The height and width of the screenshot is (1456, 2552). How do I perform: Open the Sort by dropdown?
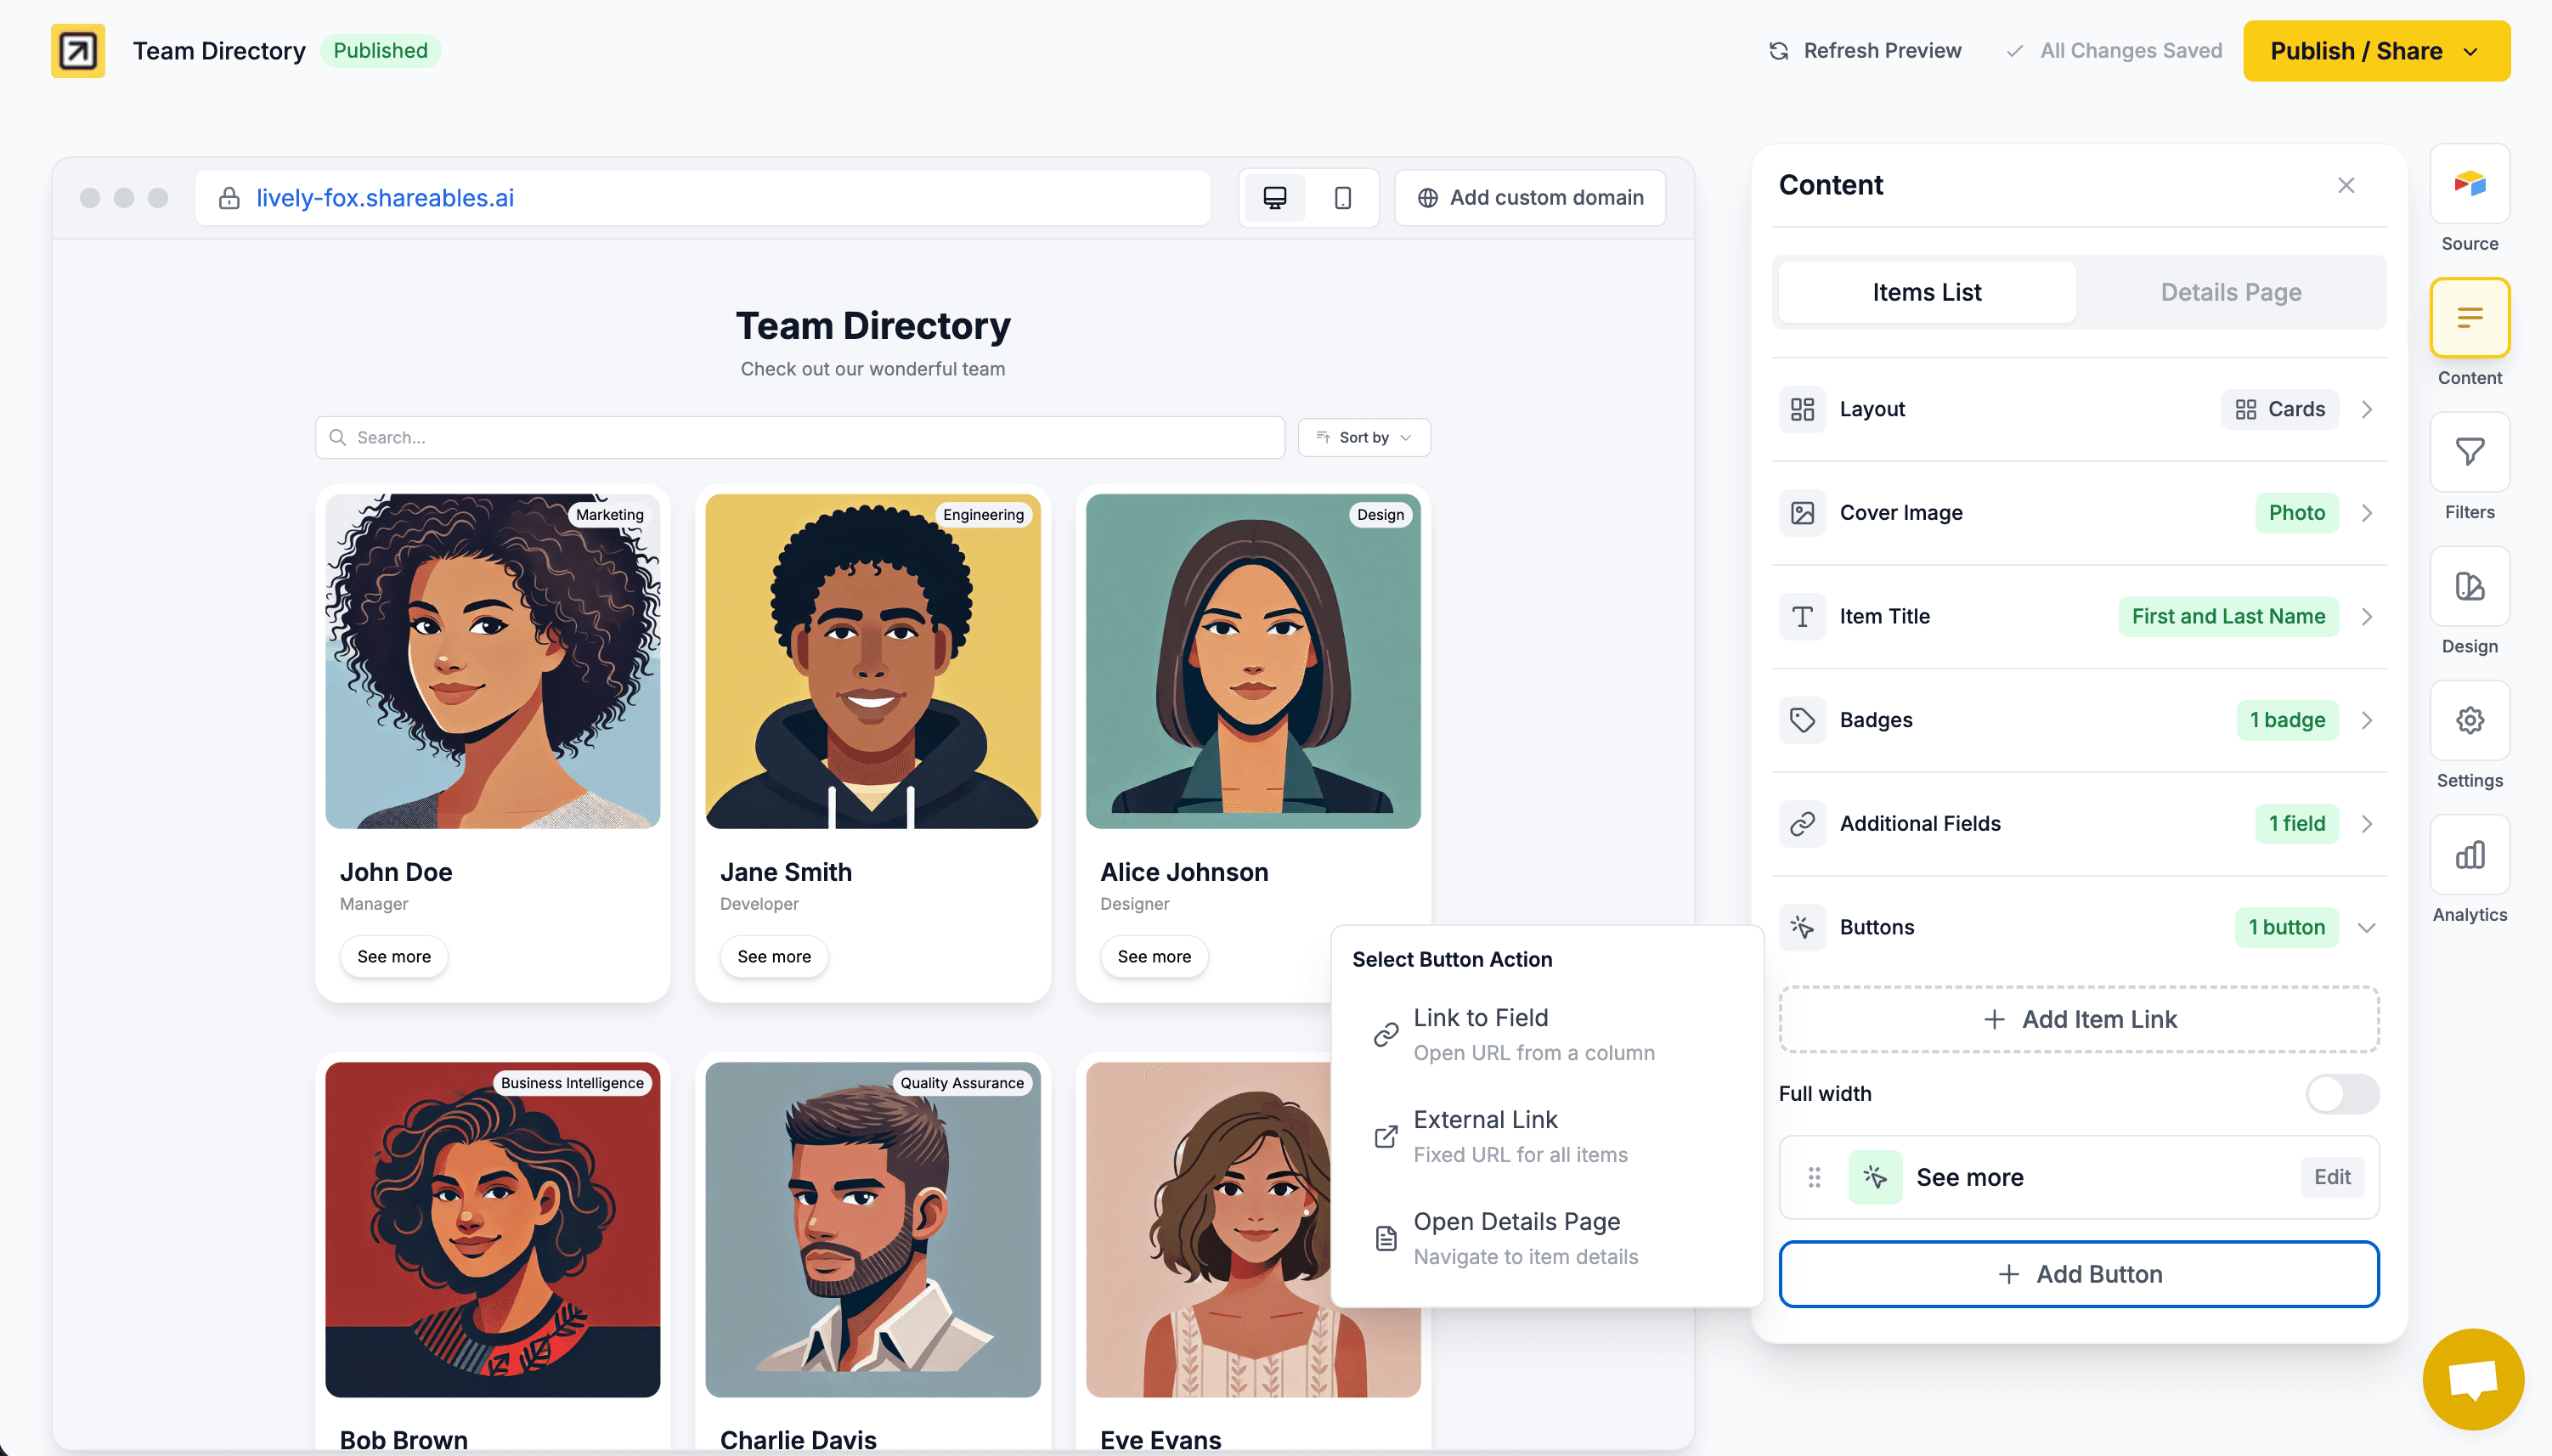pyautogui.click(x=1364, y=438)
